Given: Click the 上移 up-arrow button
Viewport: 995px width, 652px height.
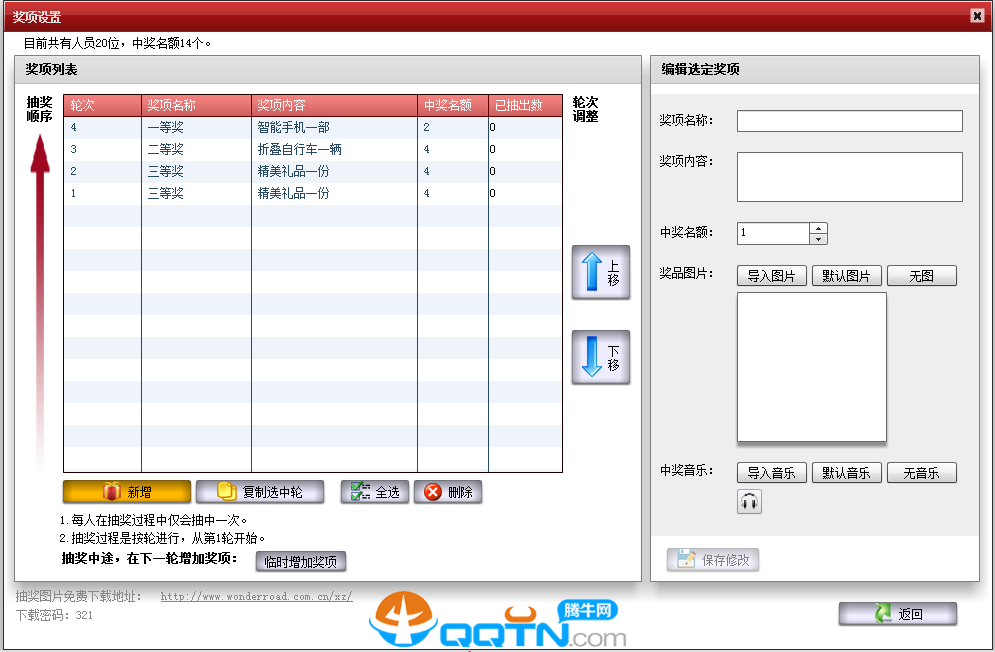Looking at the screenshot, I should point(600,272).
